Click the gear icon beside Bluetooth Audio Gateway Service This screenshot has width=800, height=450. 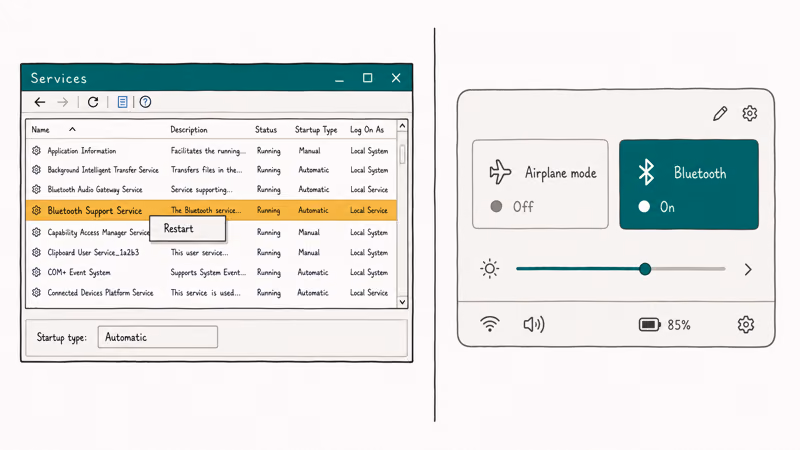pos(36,189)
